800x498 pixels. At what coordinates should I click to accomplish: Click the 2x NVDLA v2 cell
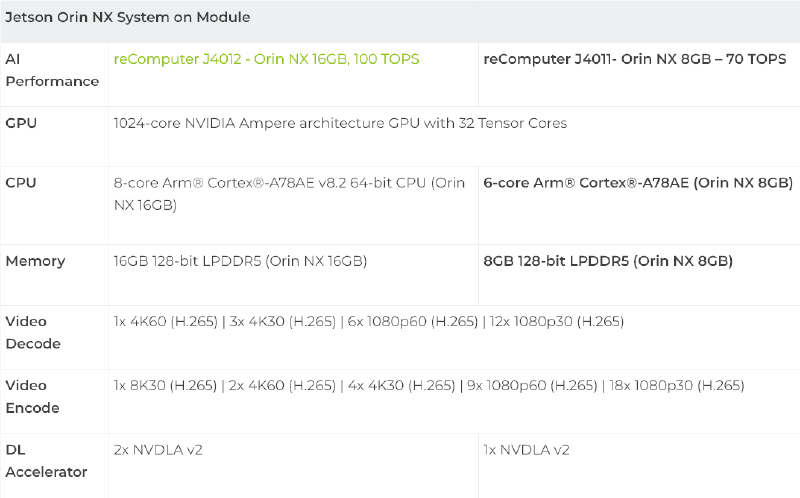[x=158, y=449]
